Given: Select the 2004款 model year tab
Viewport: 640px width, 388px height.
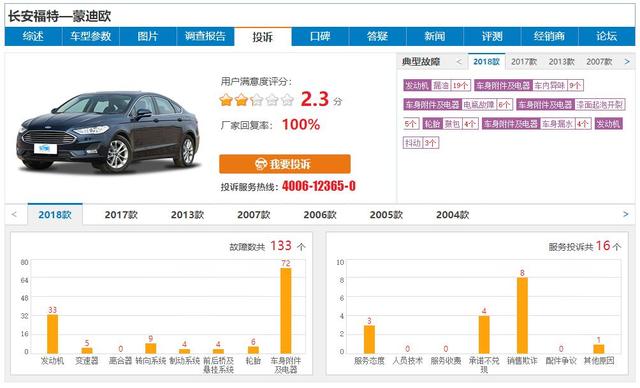Looking at the screenshot, I should pyautogui.click(x=452, y=215).
